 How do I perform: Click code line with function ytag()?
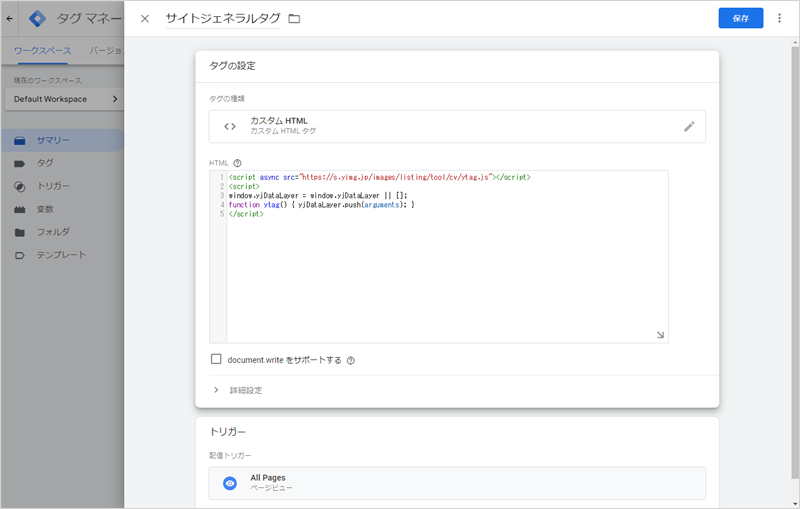tap(321, 205)
